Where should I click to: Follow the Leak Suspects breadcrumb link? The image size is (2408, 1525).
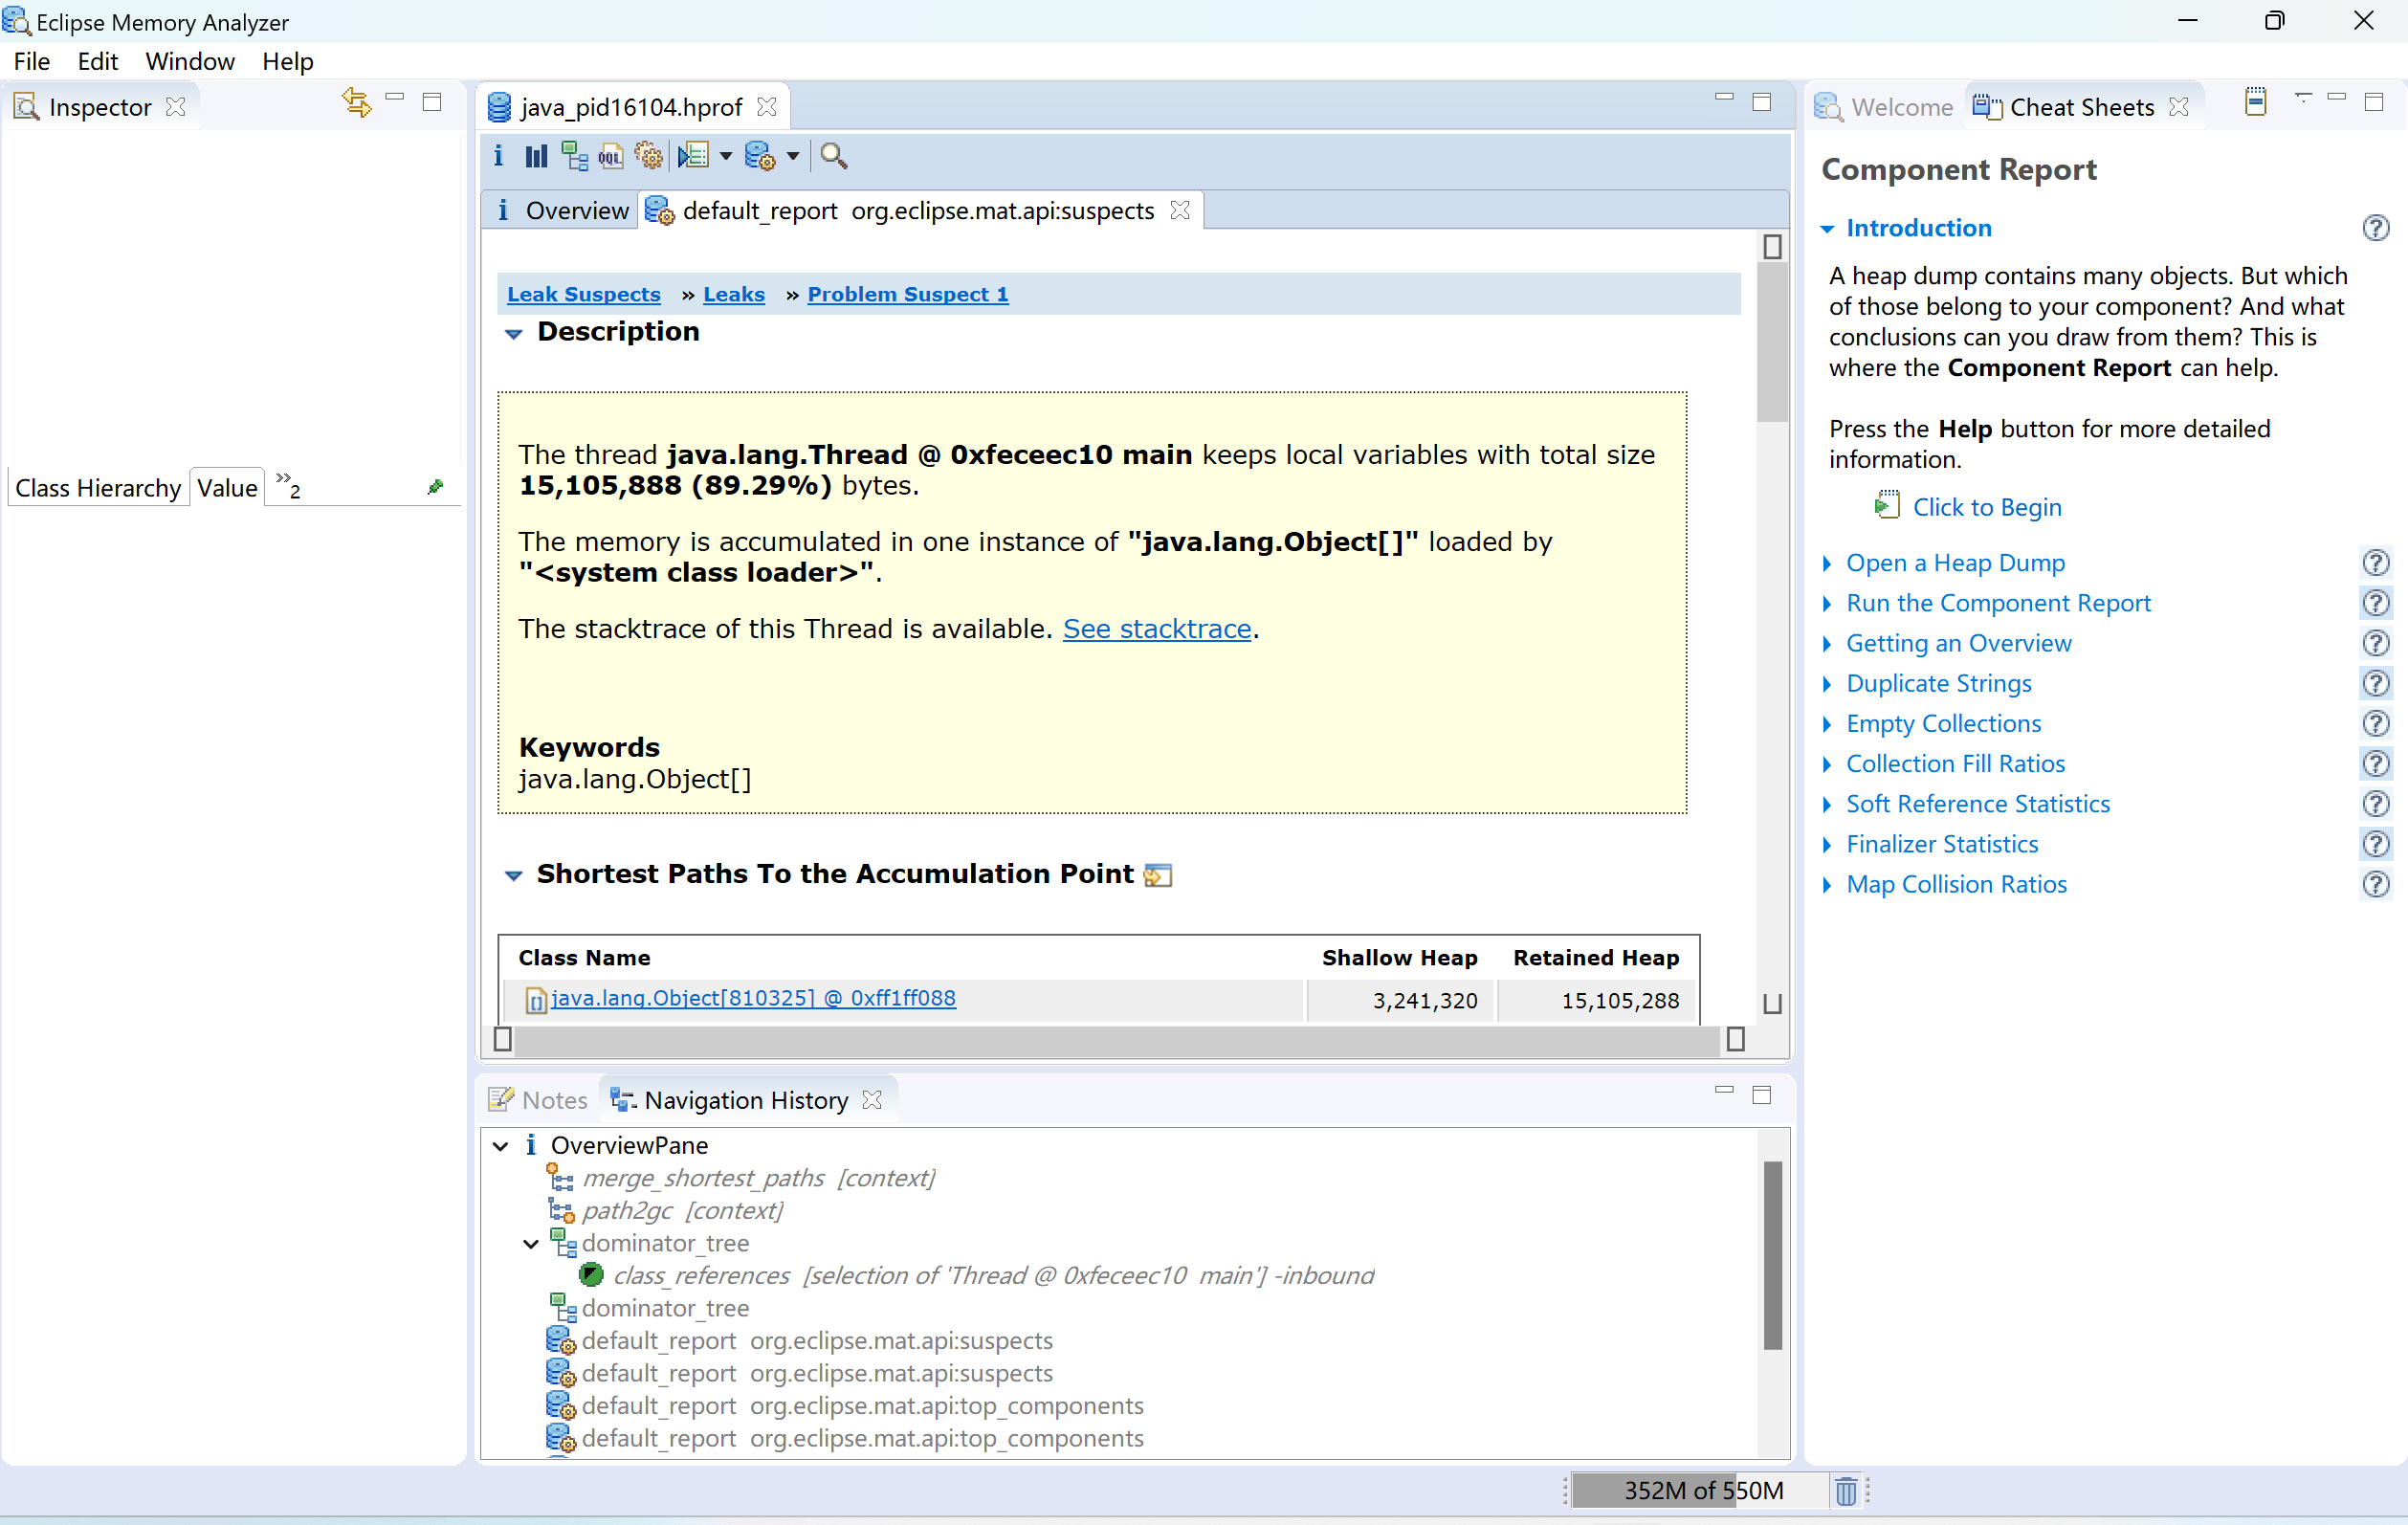click(x=584, y=295)
